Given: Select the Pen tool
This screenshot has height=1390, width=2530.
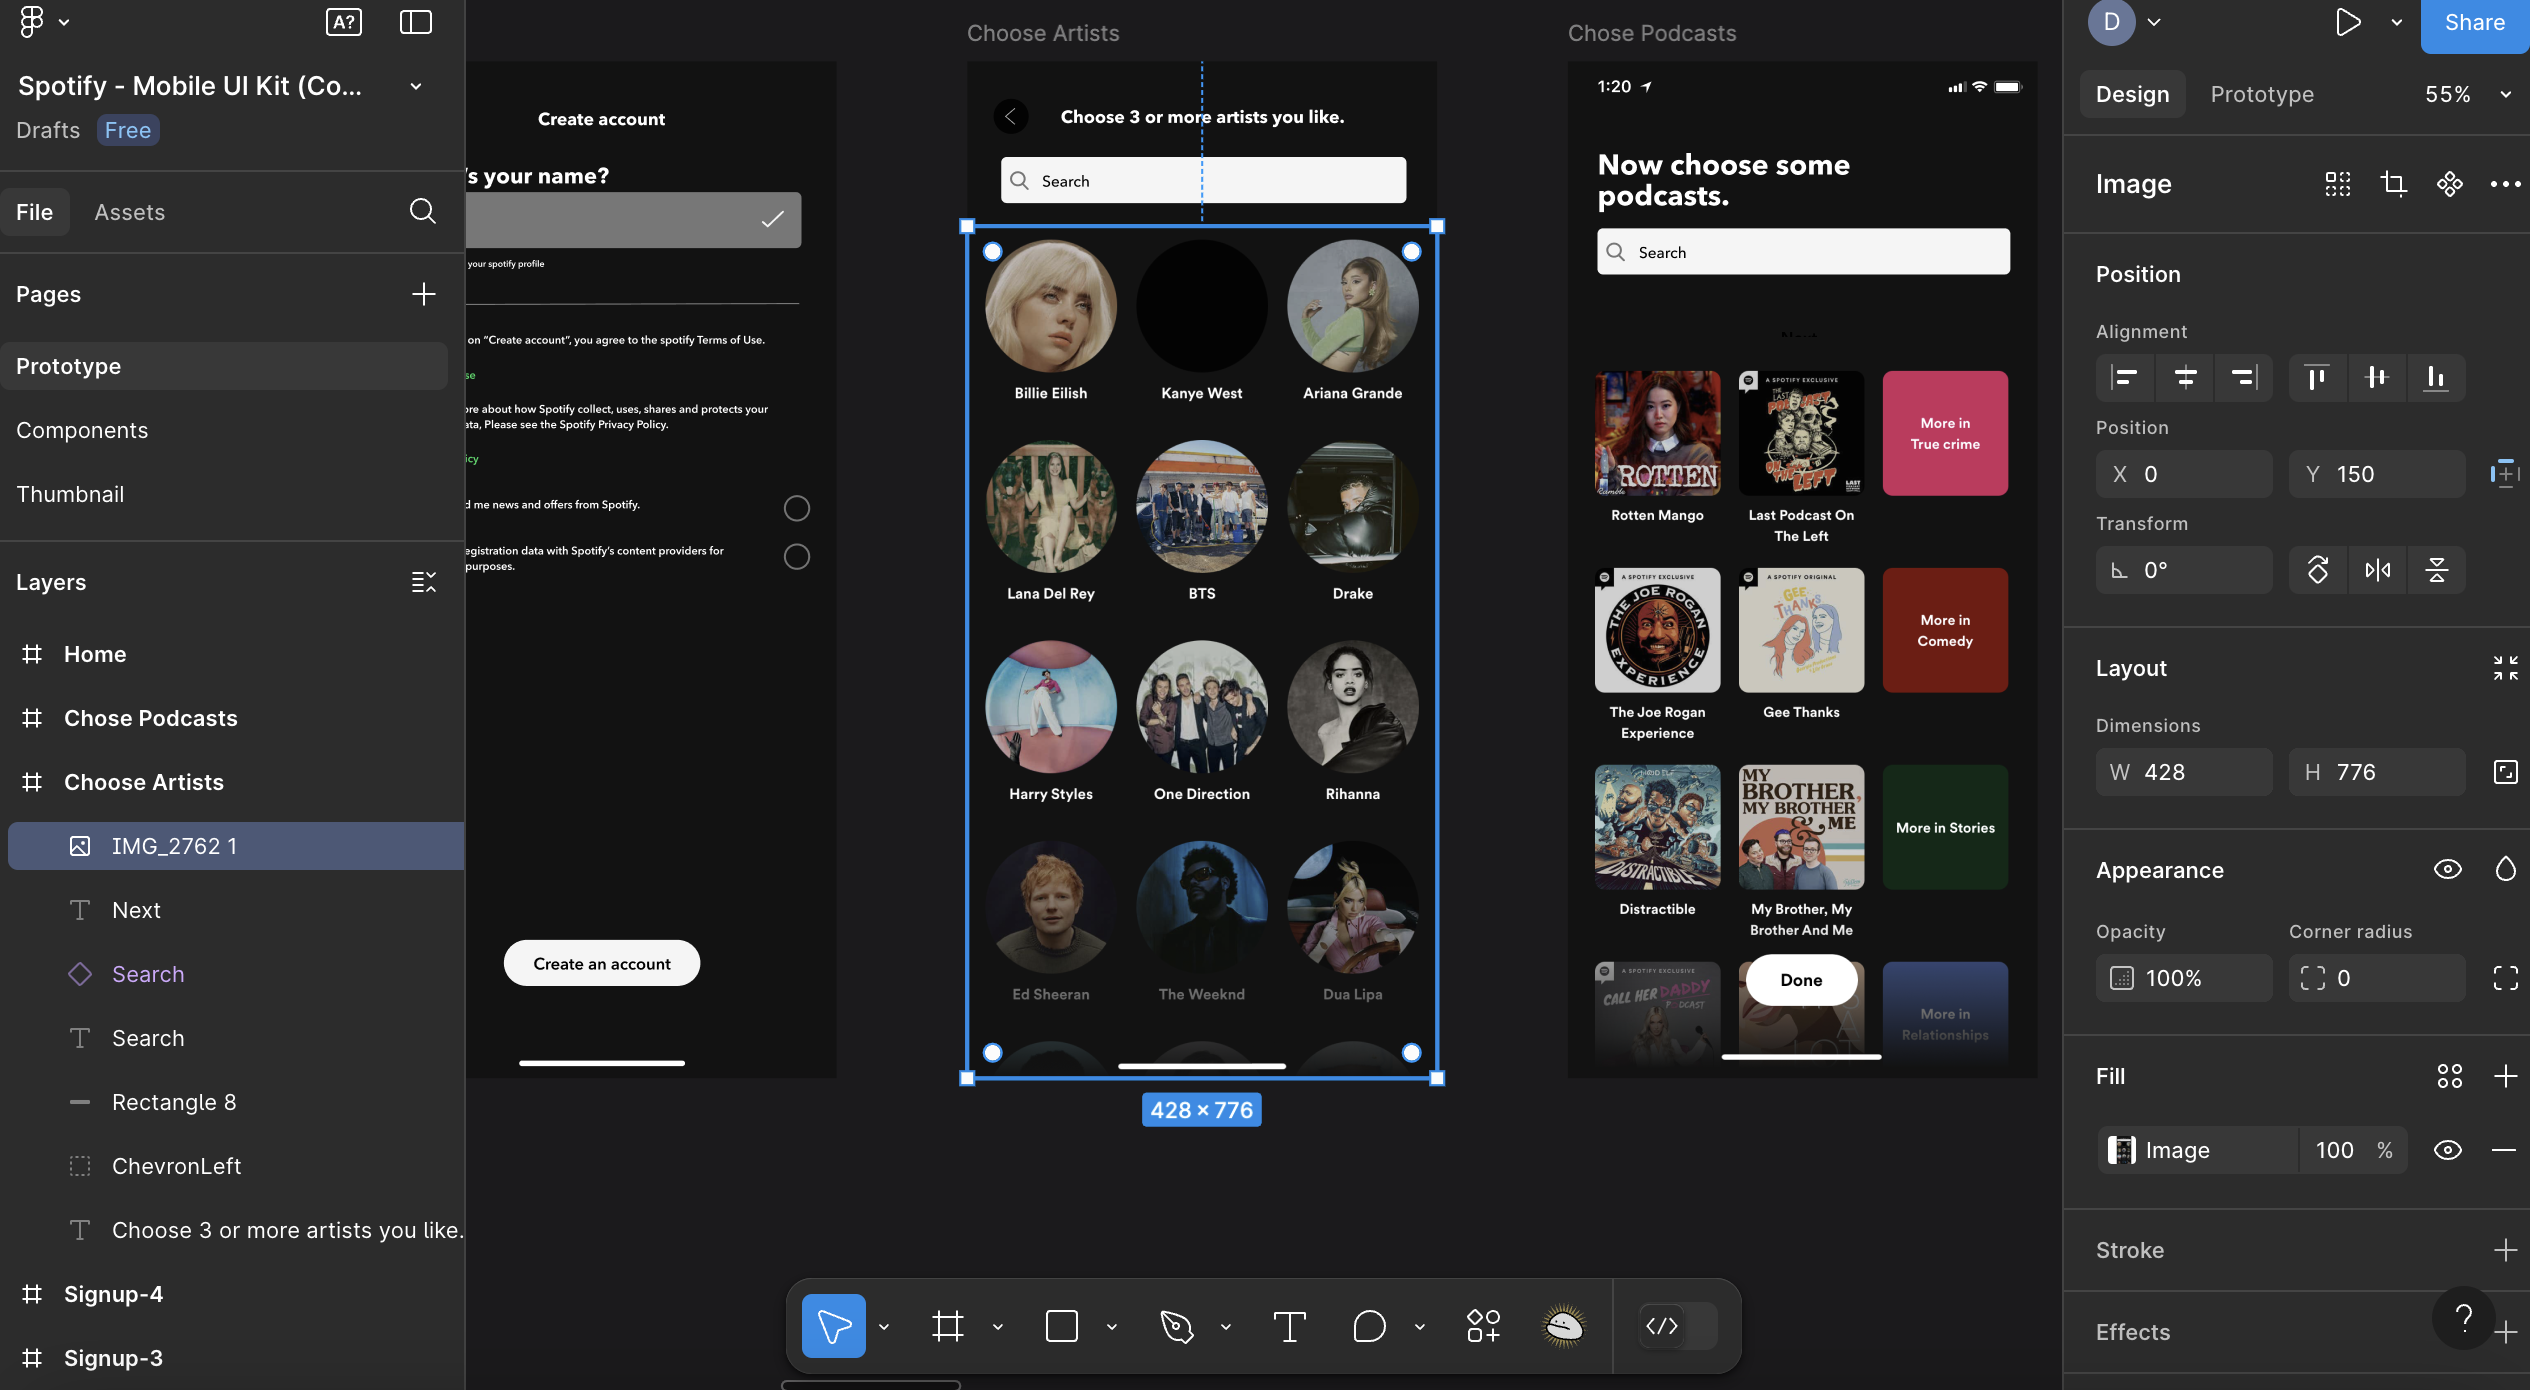Looking at the screenshot, I should coord(1176,1326).
